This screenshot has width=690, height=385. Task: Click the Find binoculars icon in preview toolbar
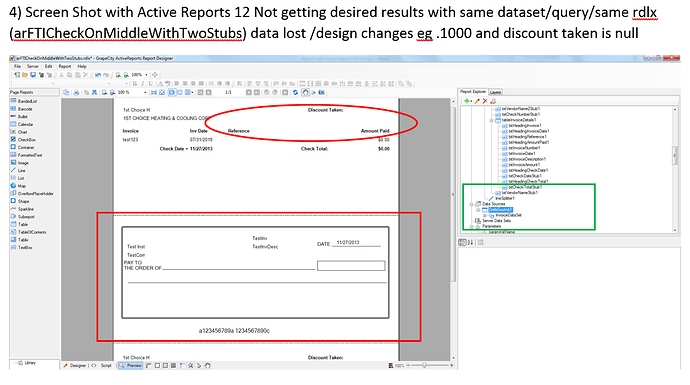pyautogui.click(x=95, y=92)
